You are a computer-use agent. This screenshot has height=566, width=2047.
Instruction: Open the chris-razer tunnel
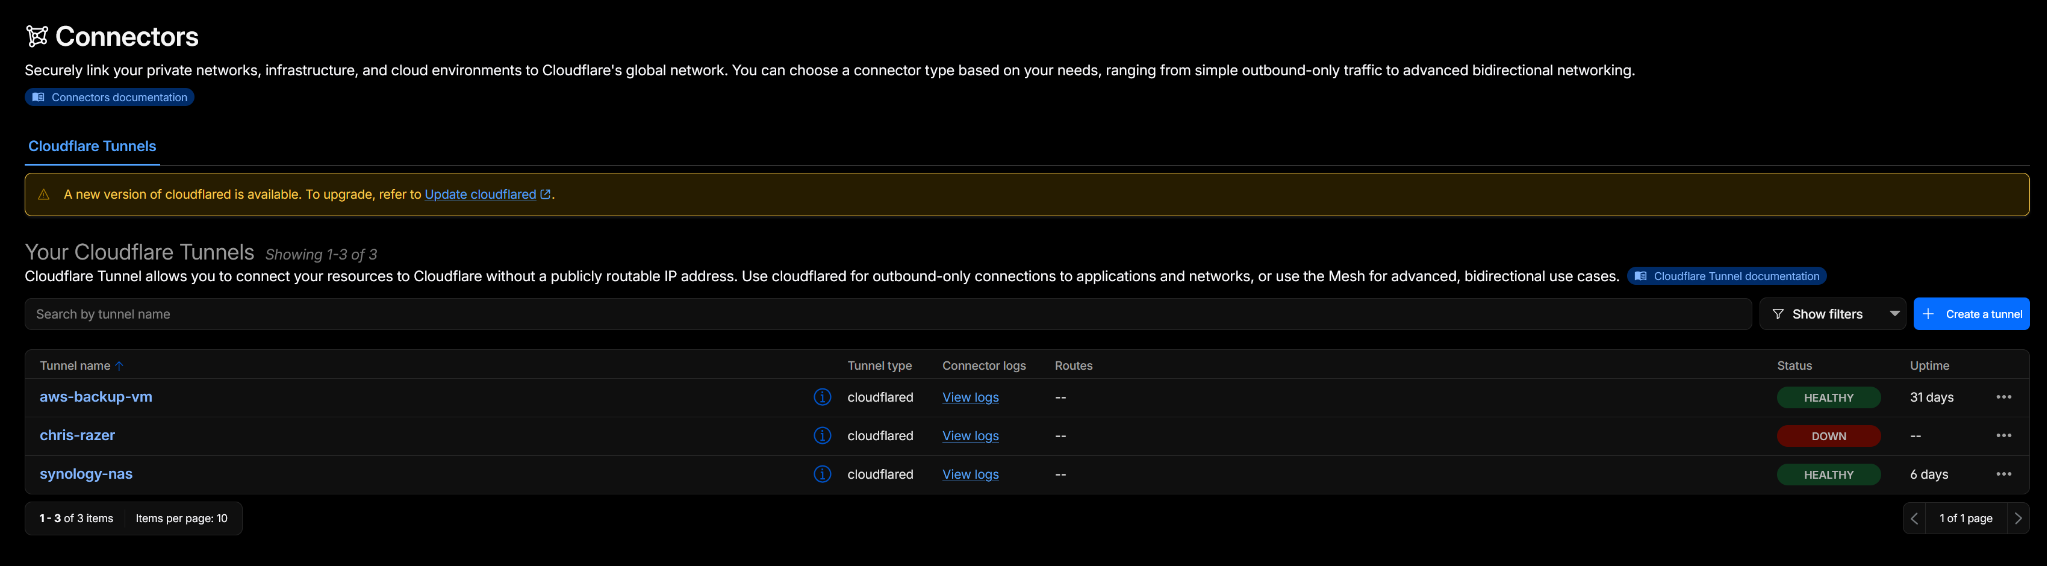pyautogui.click(x=77, y=435)
